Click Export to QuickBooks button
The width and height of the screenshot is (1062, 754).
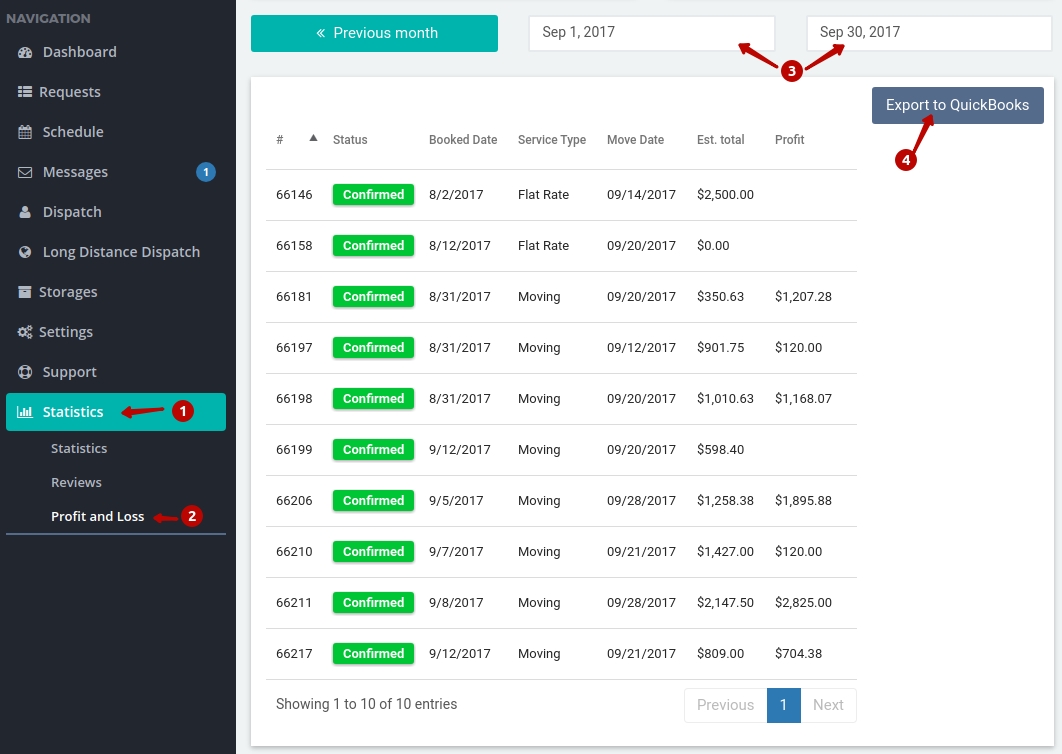(957, 105)
